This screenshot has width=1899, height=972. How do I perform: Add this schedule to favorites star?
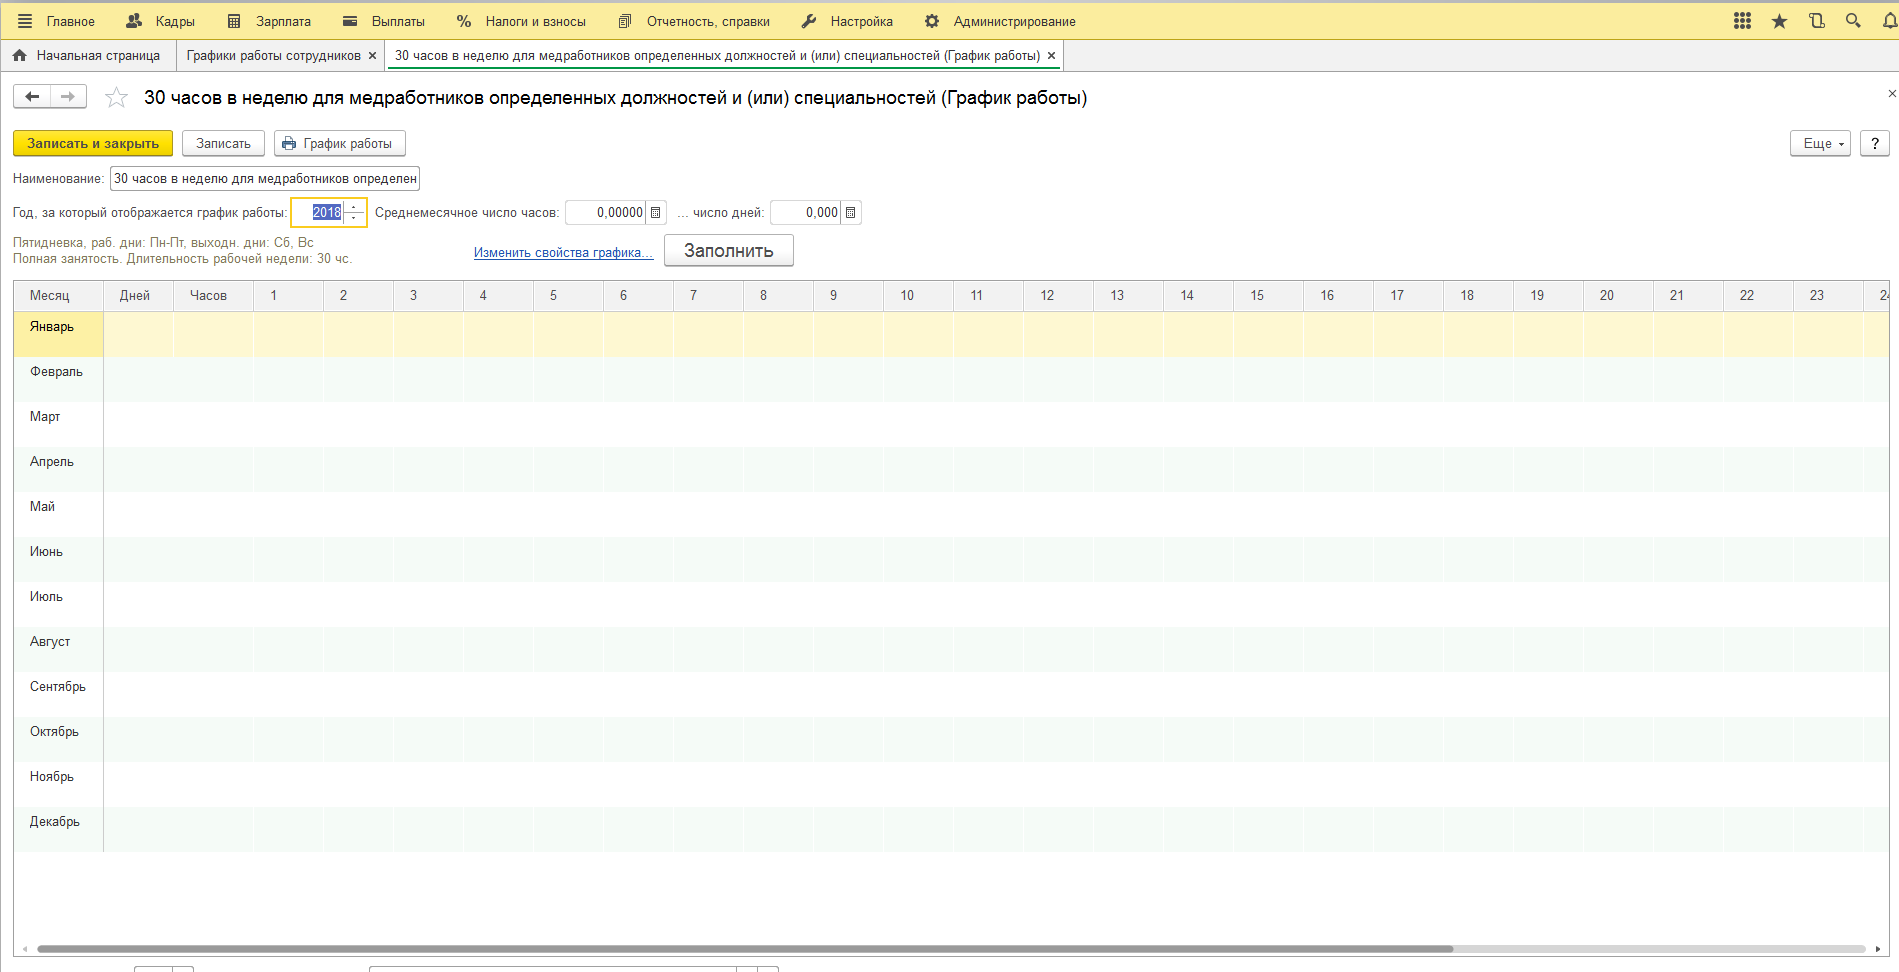pyautogui.click(x=117, y=97)
